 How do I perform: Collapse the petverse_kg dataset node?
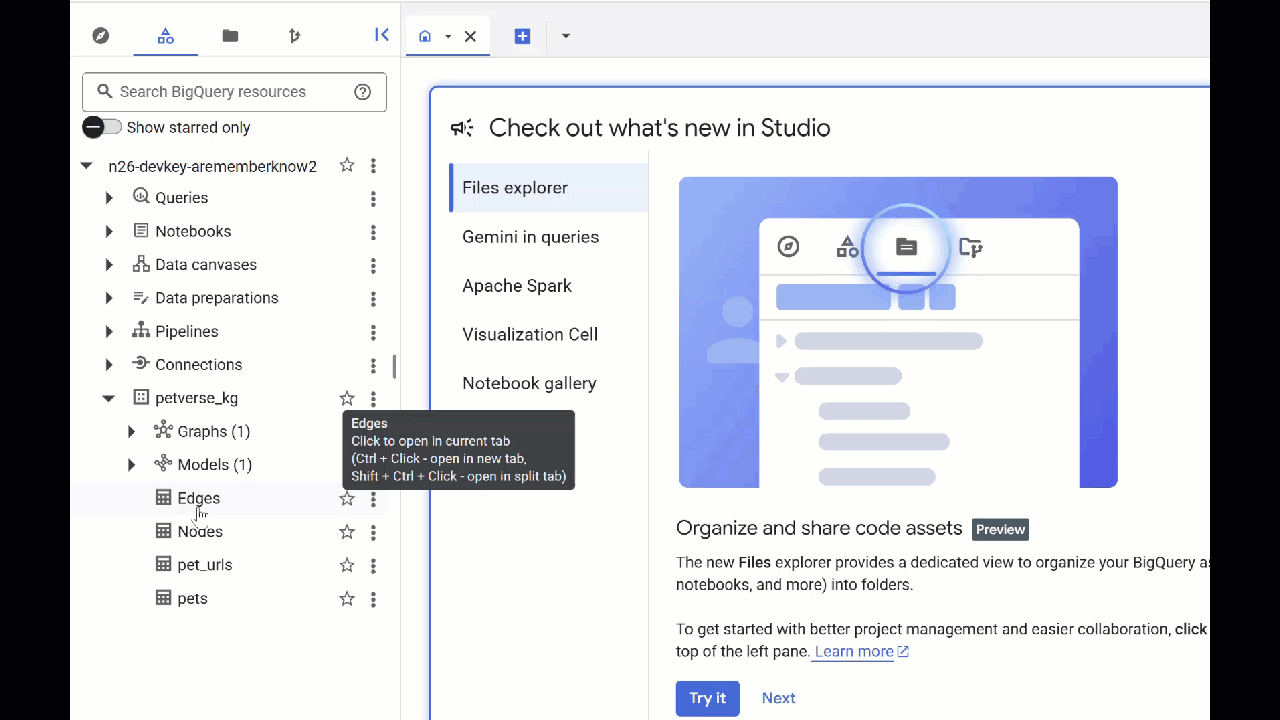[x=109, y=398]
